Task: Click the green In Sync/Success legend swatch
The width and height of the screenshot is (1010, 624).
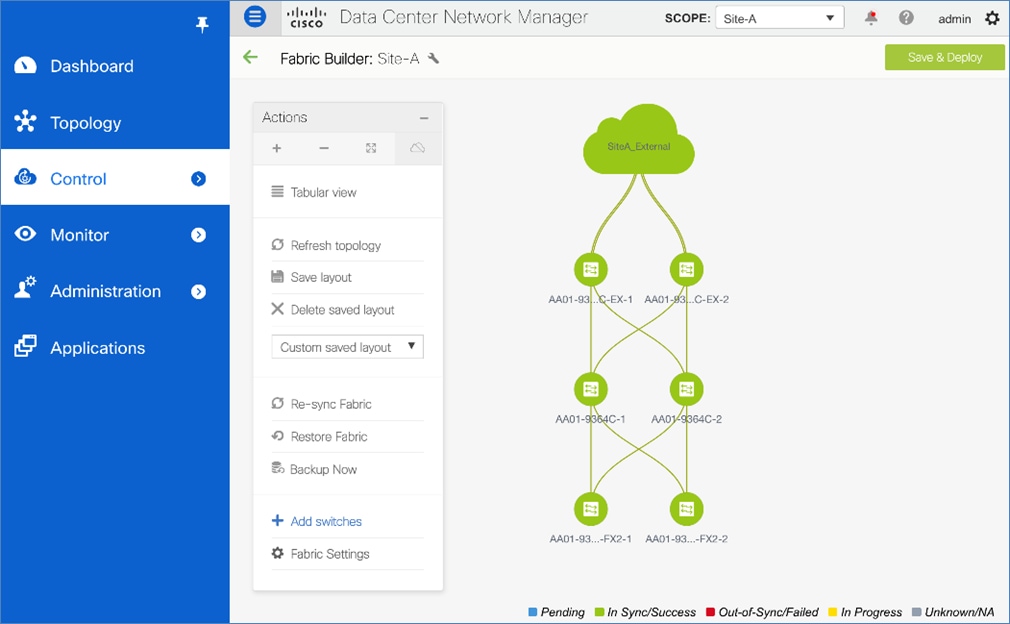Action: click(599, 612)
